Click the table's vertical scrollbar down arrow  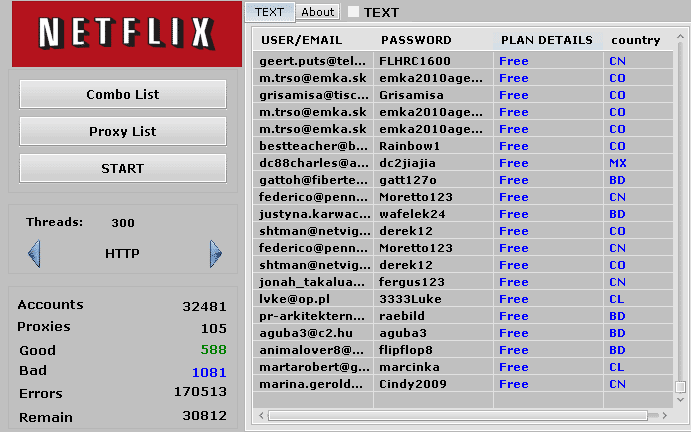point(680,400)
